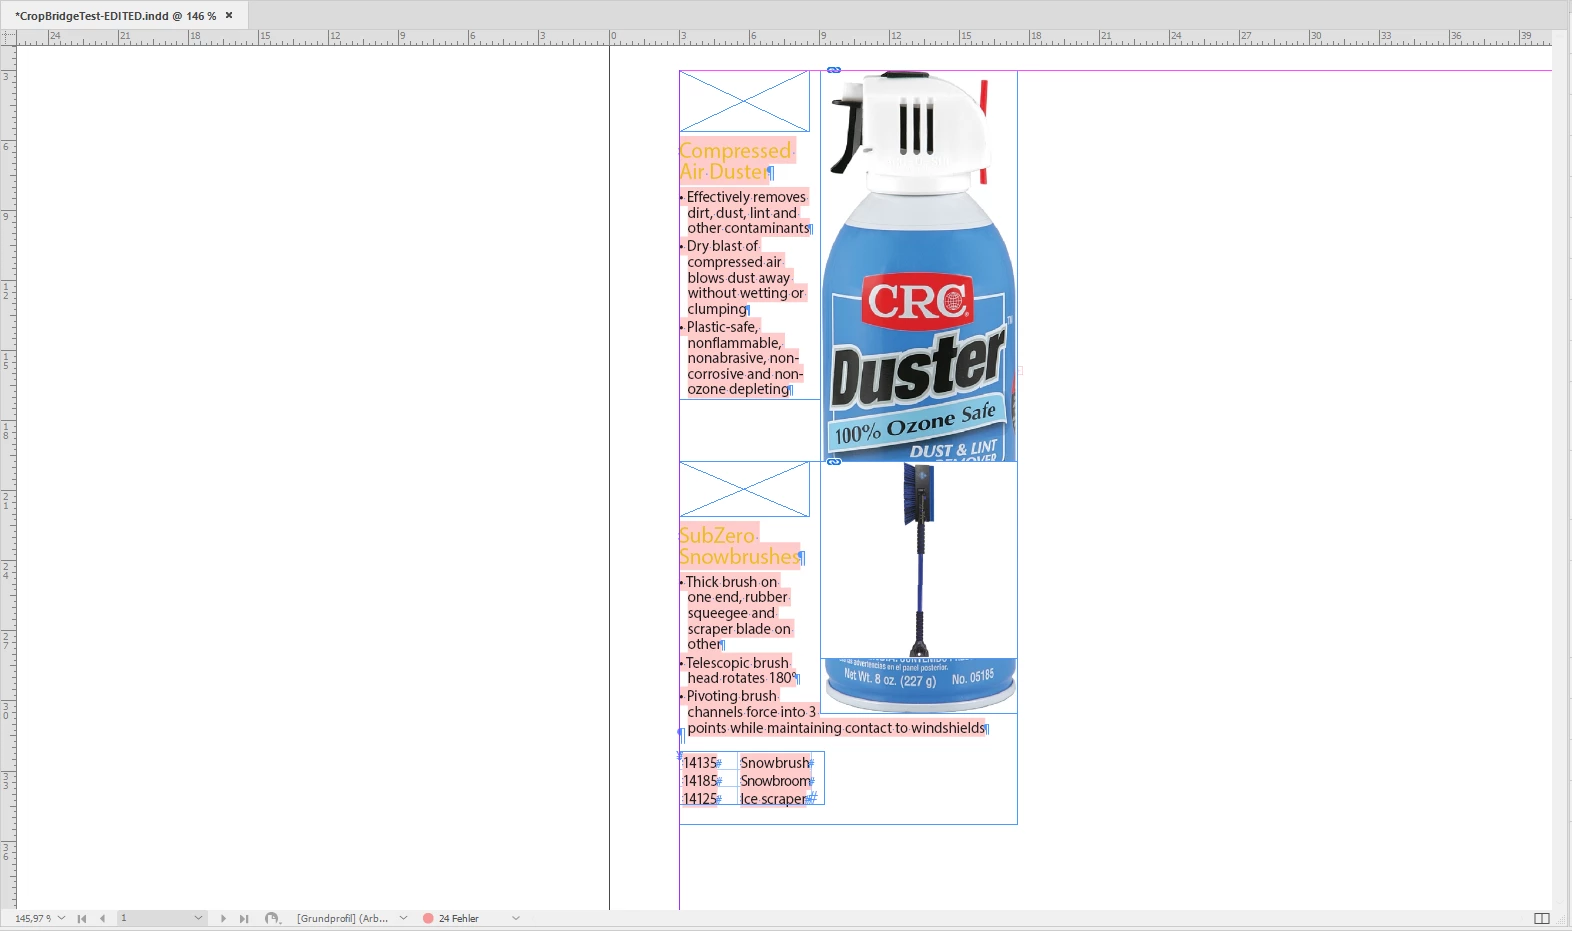Image resolution: width=1572 pixels, height=931 pixels.
Task: Select the empty placeholder frame above Compressed Air Duster
Action: [744, 101]
